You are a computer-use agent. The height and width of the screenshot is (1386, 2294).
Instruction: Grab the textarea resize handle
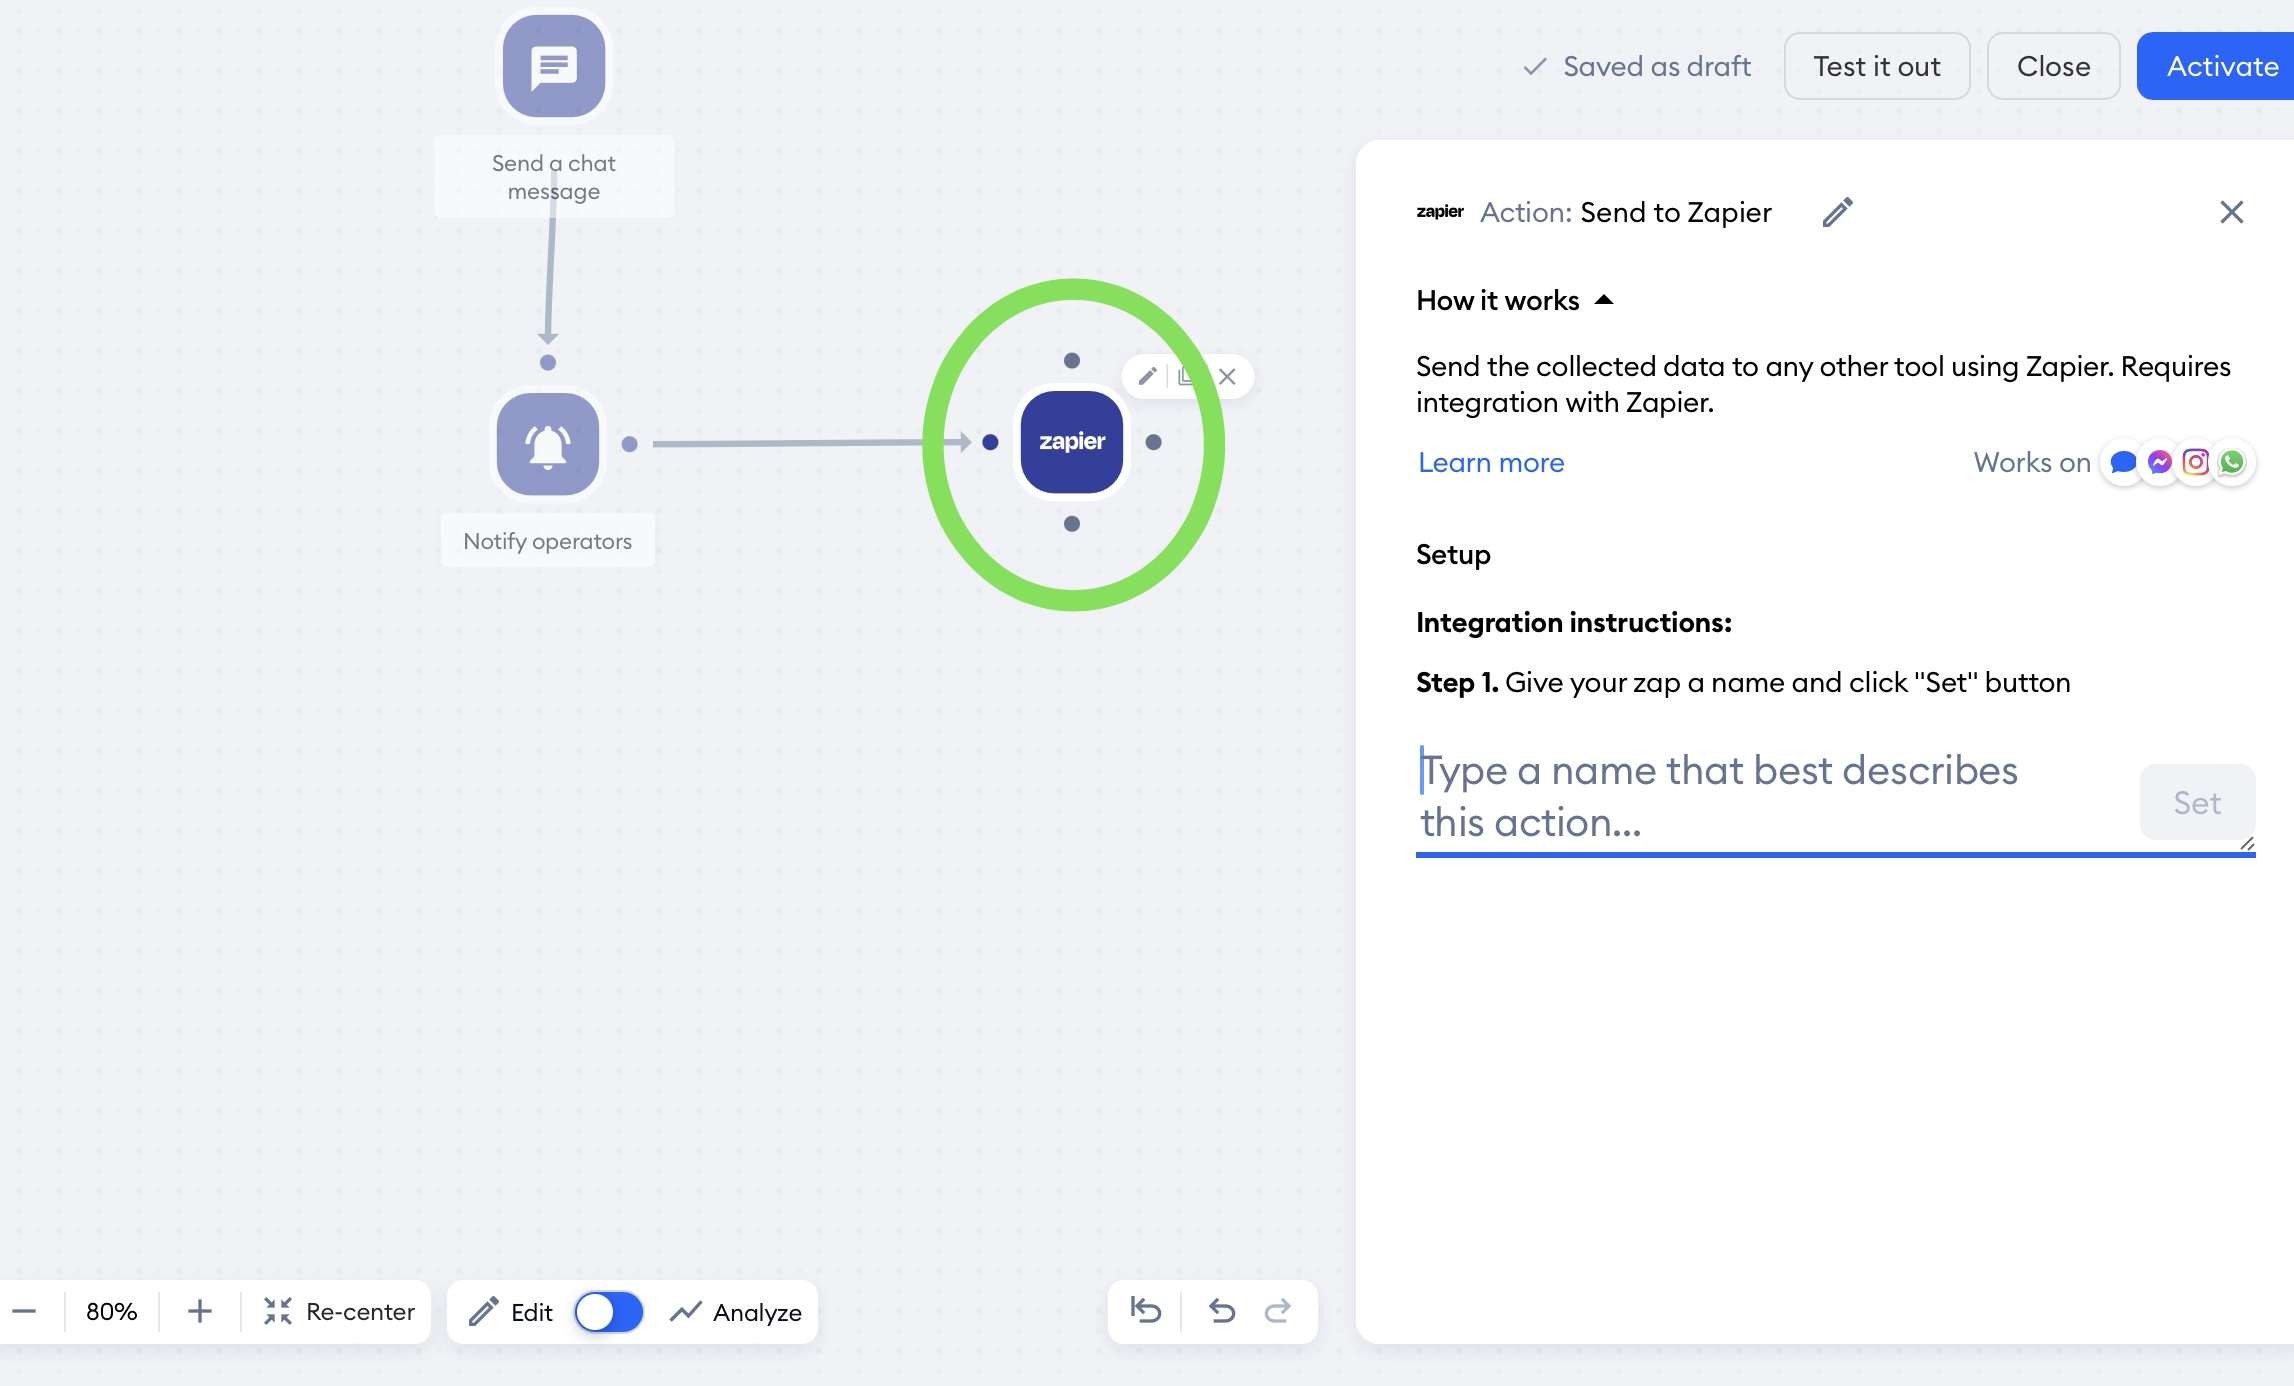point(2246,845)
